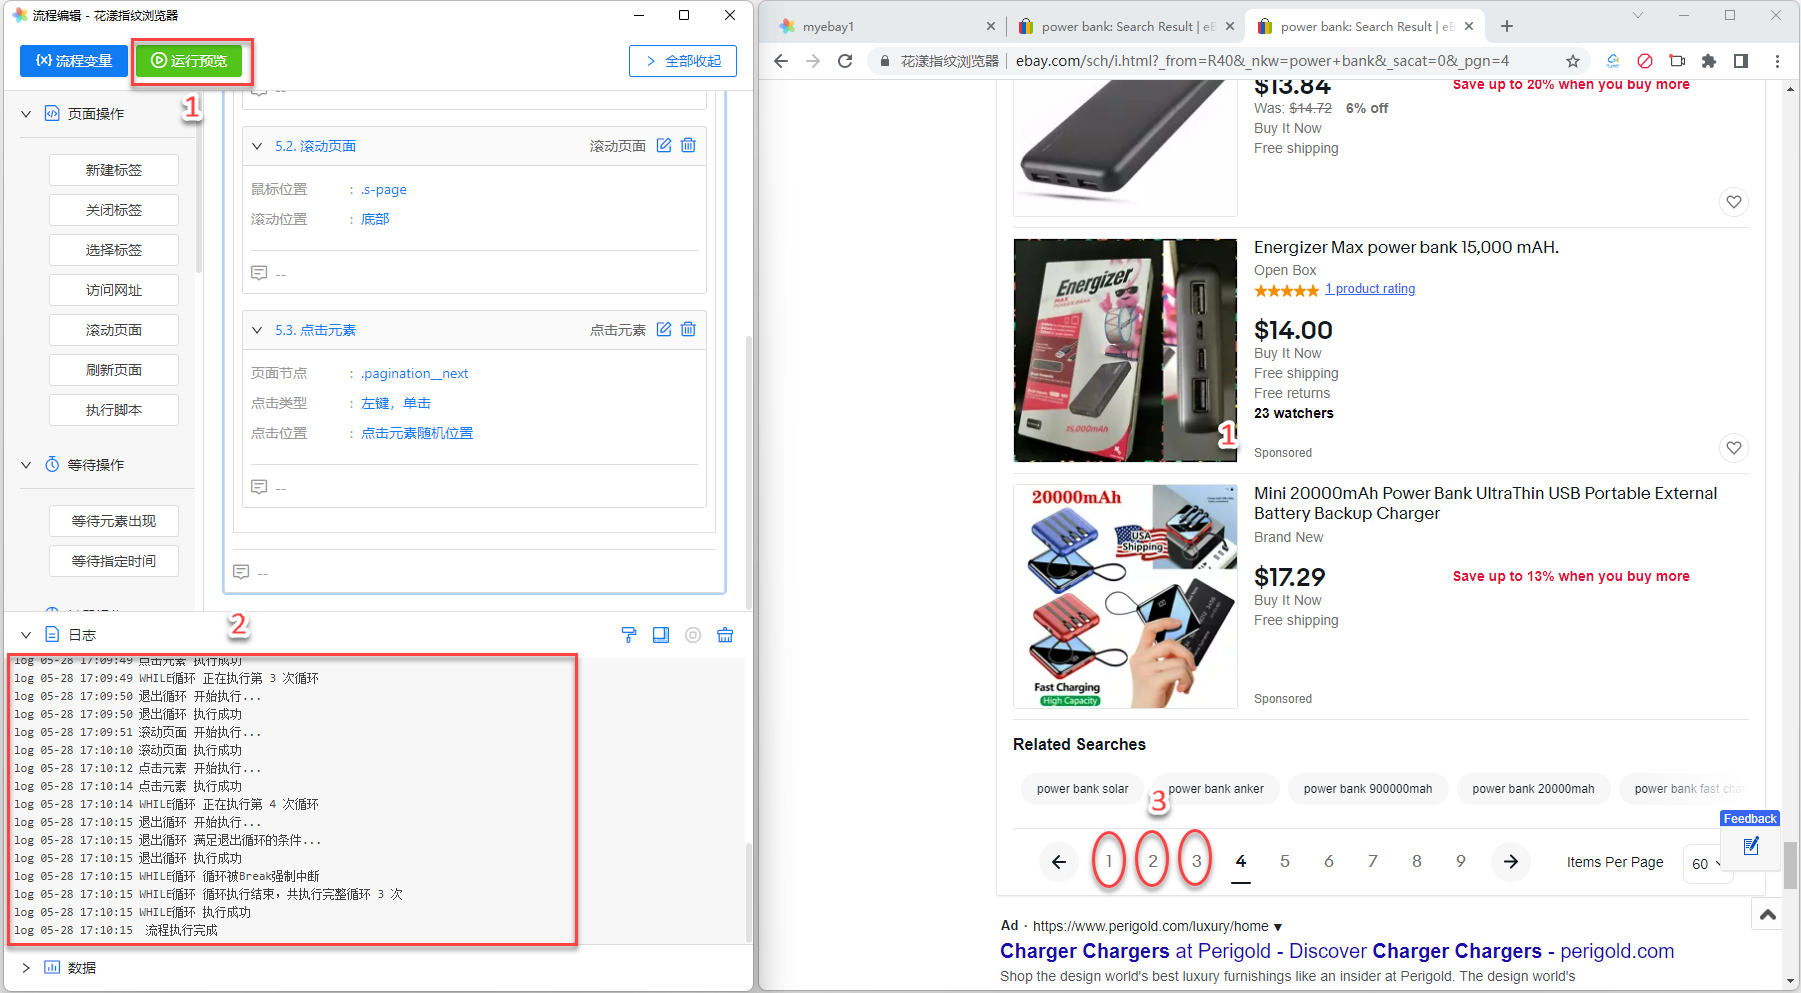Select related search power bank solar
Screen dimensions: 1801x993
tap(1082, 789)
